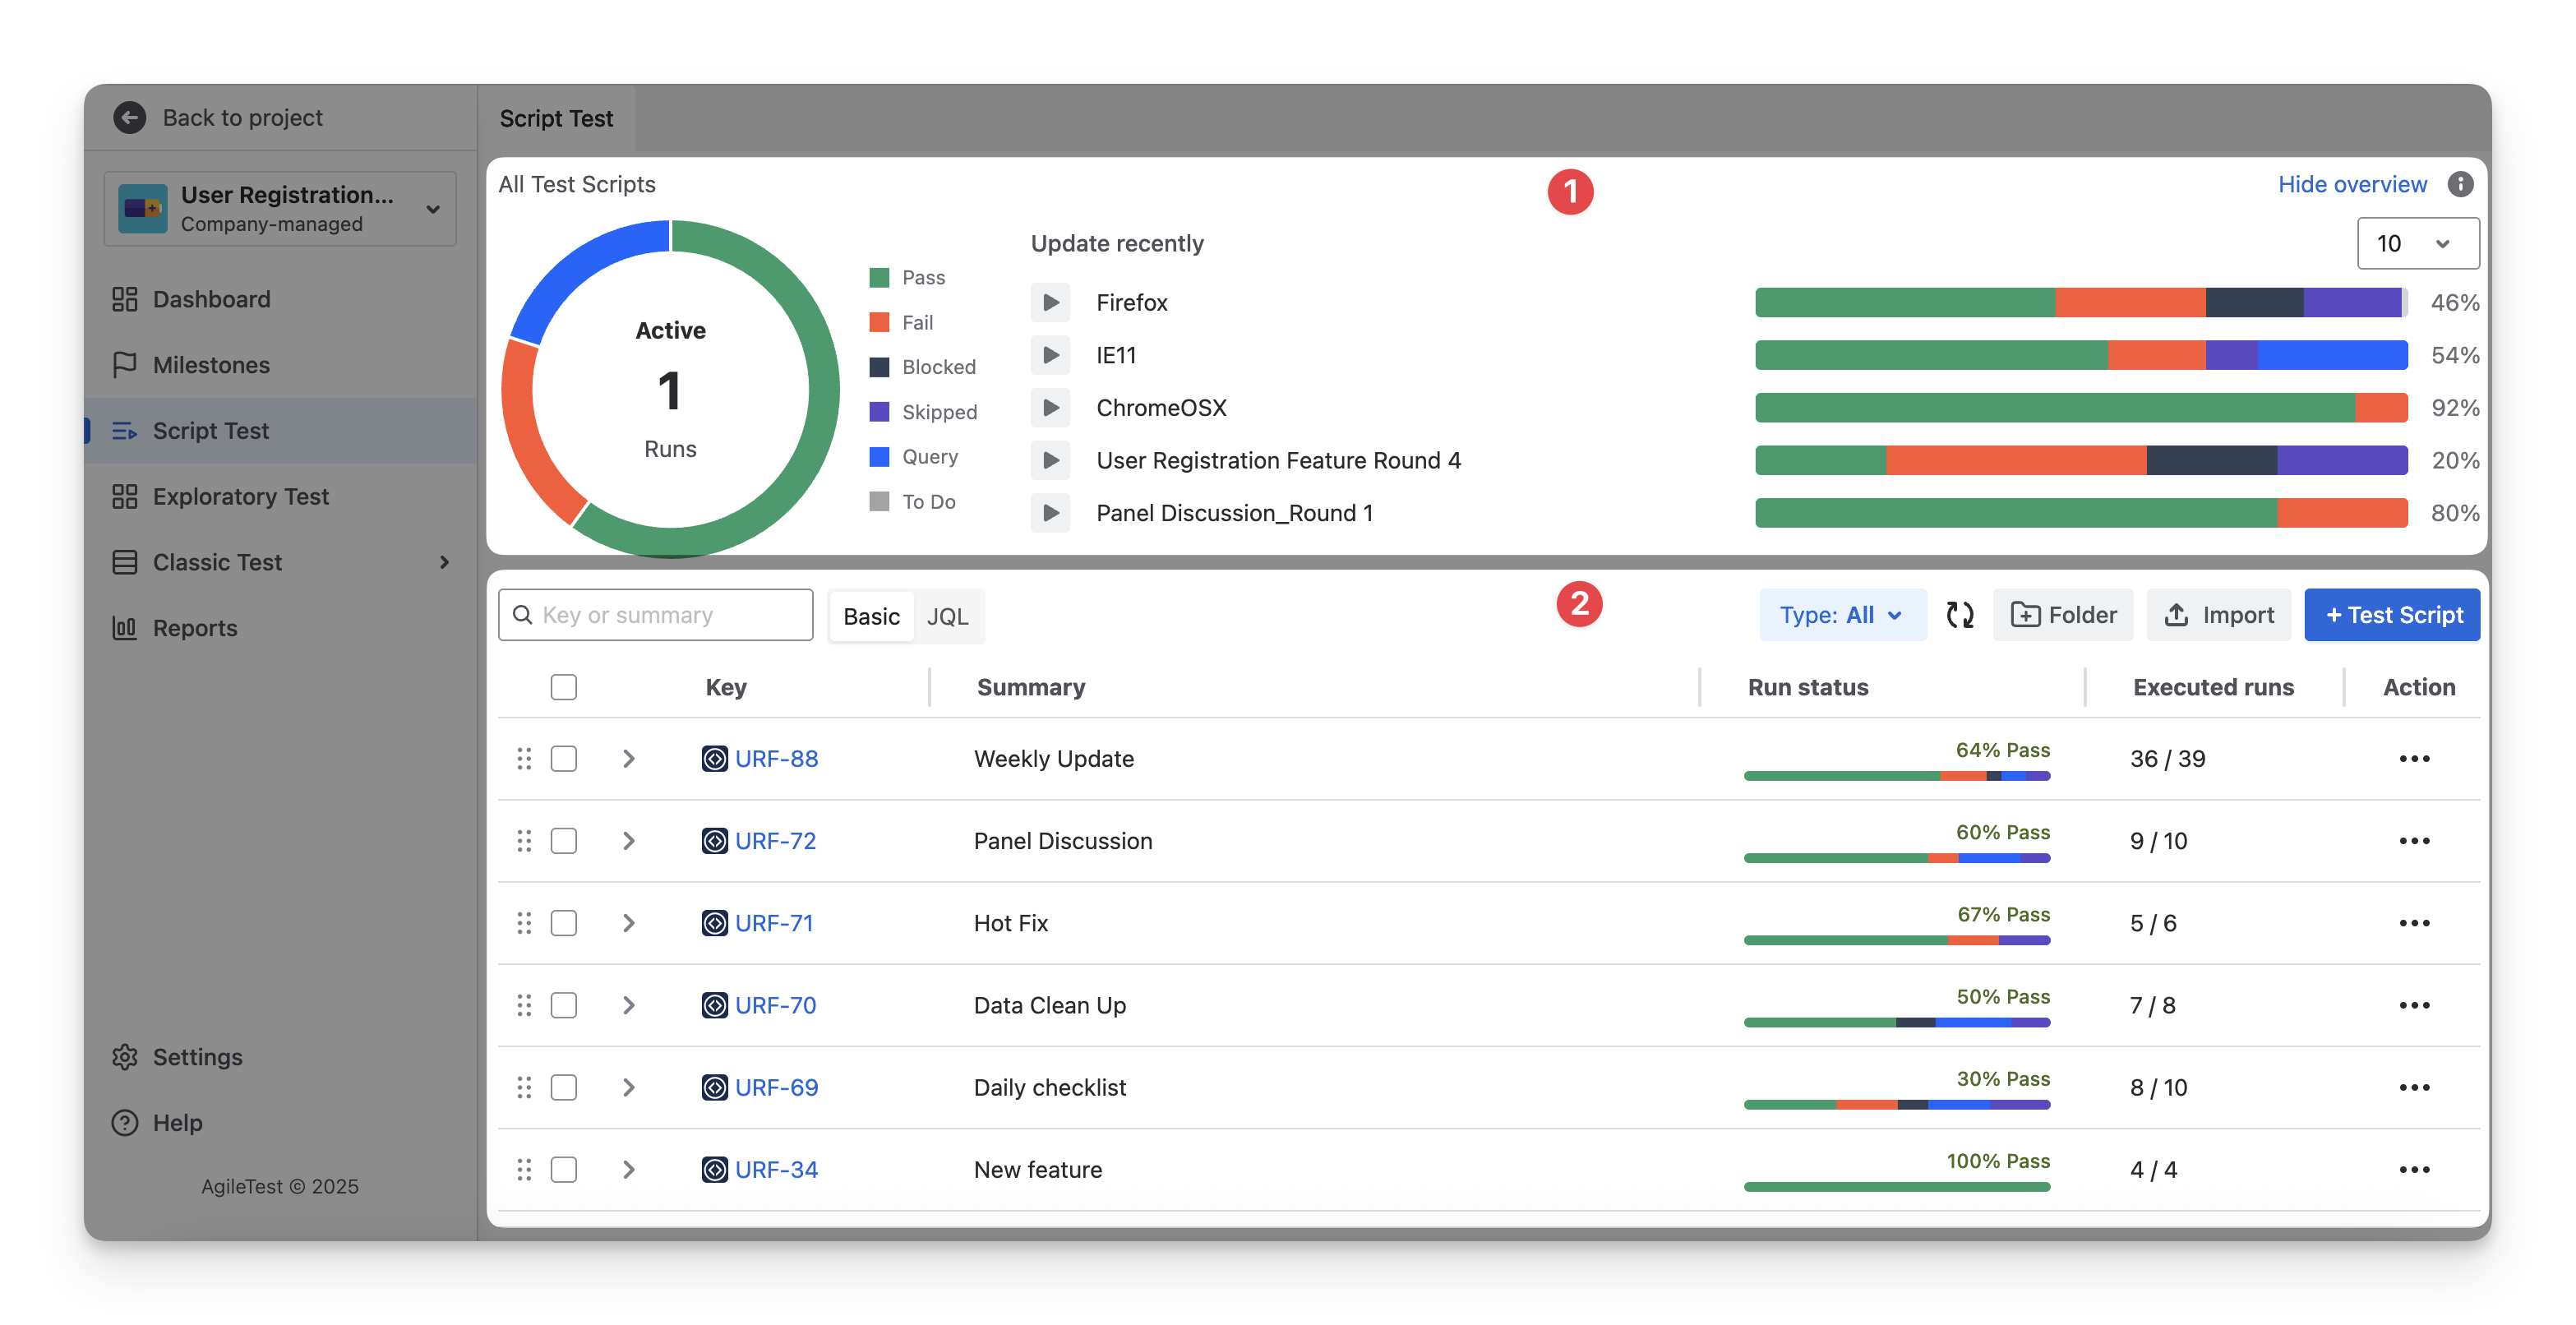Switch to the JQL search tab
The width and height of the screenshot is (2576, 1325).
[947, 616]
